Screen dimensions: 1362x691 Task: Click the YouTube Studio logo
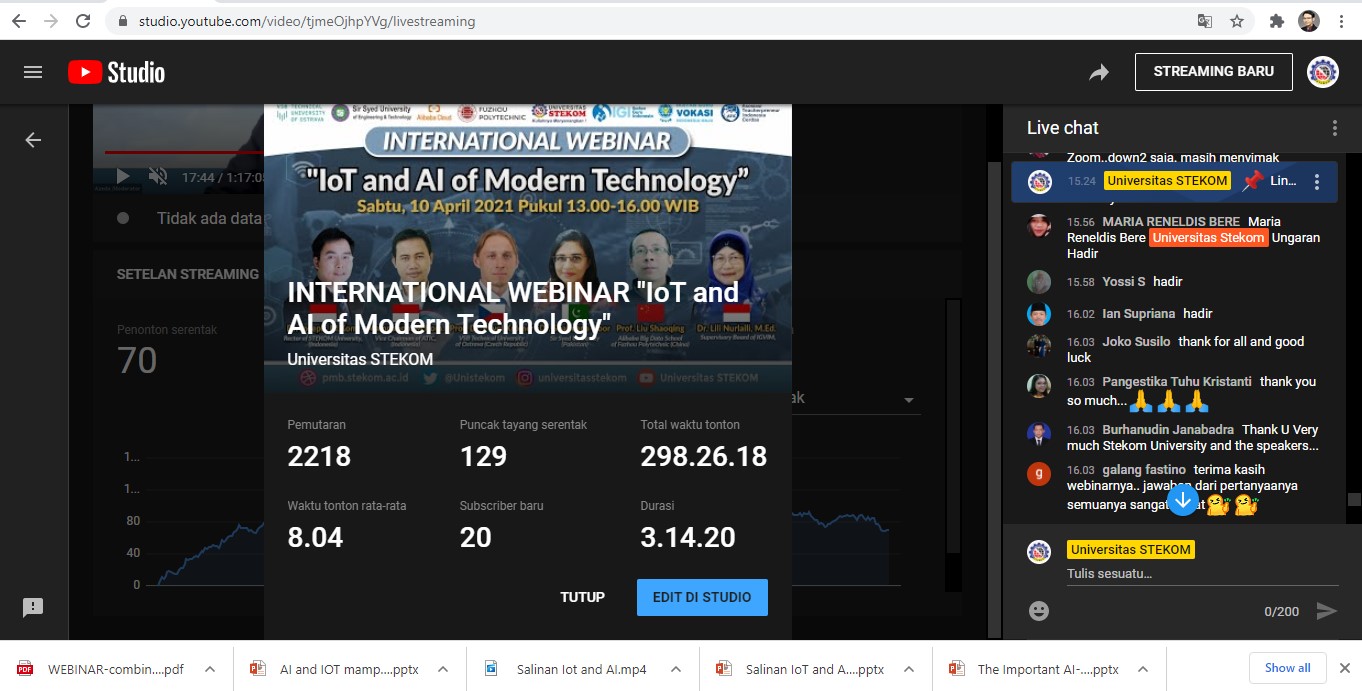click(x=116, y=72)
